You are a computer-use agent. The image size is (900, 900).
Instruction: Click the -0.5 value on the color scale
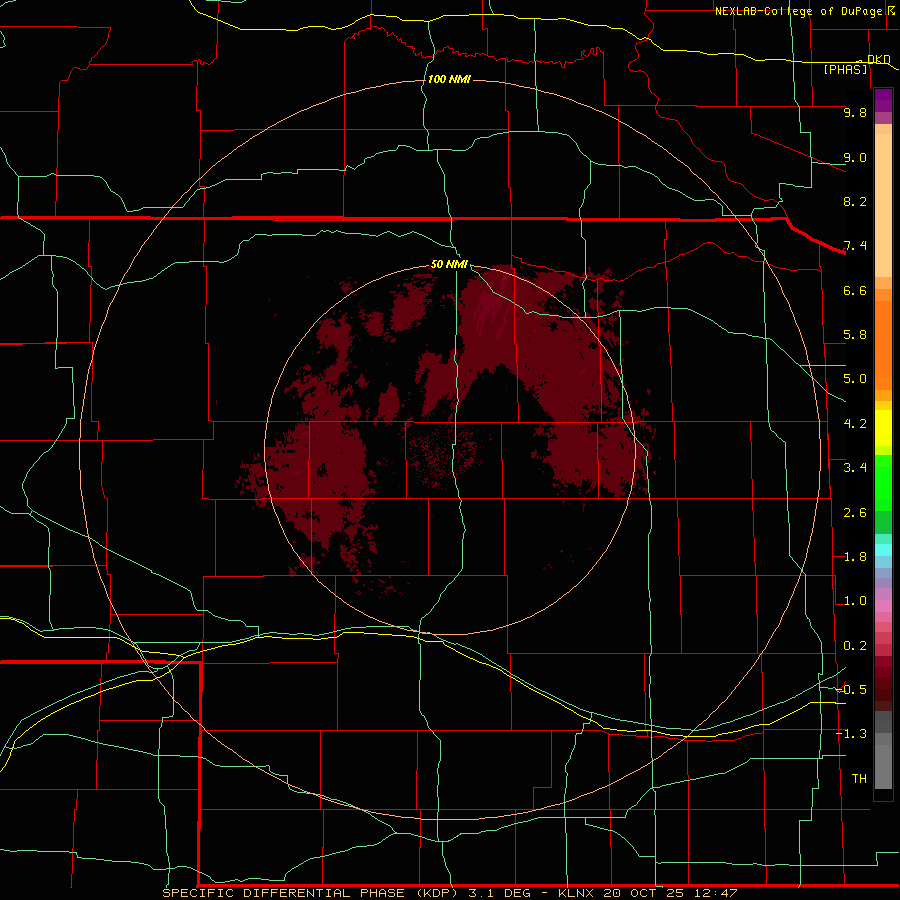coord(852,689)
